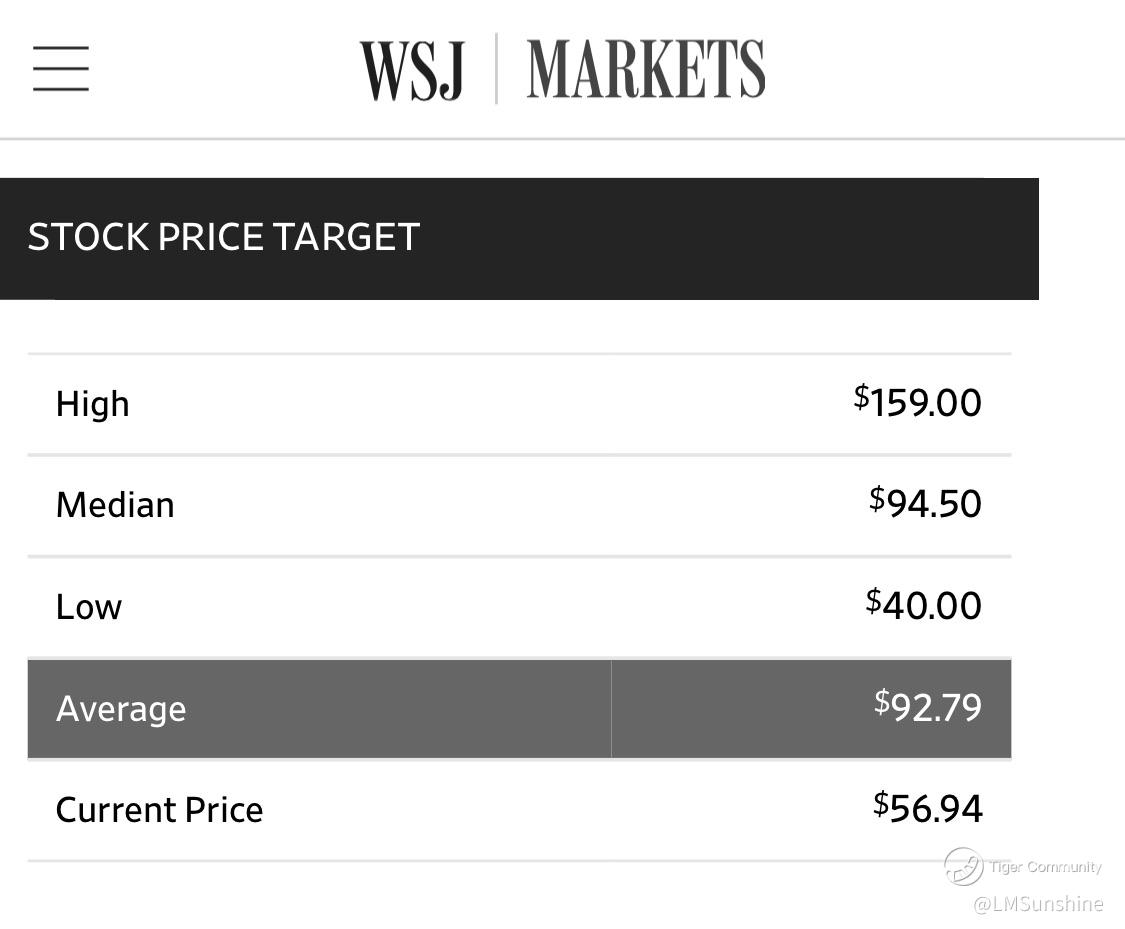The height and width of the screenshot is (929, 1125).
Task: Select the $159.00 high target value
Action: point(917,403)
